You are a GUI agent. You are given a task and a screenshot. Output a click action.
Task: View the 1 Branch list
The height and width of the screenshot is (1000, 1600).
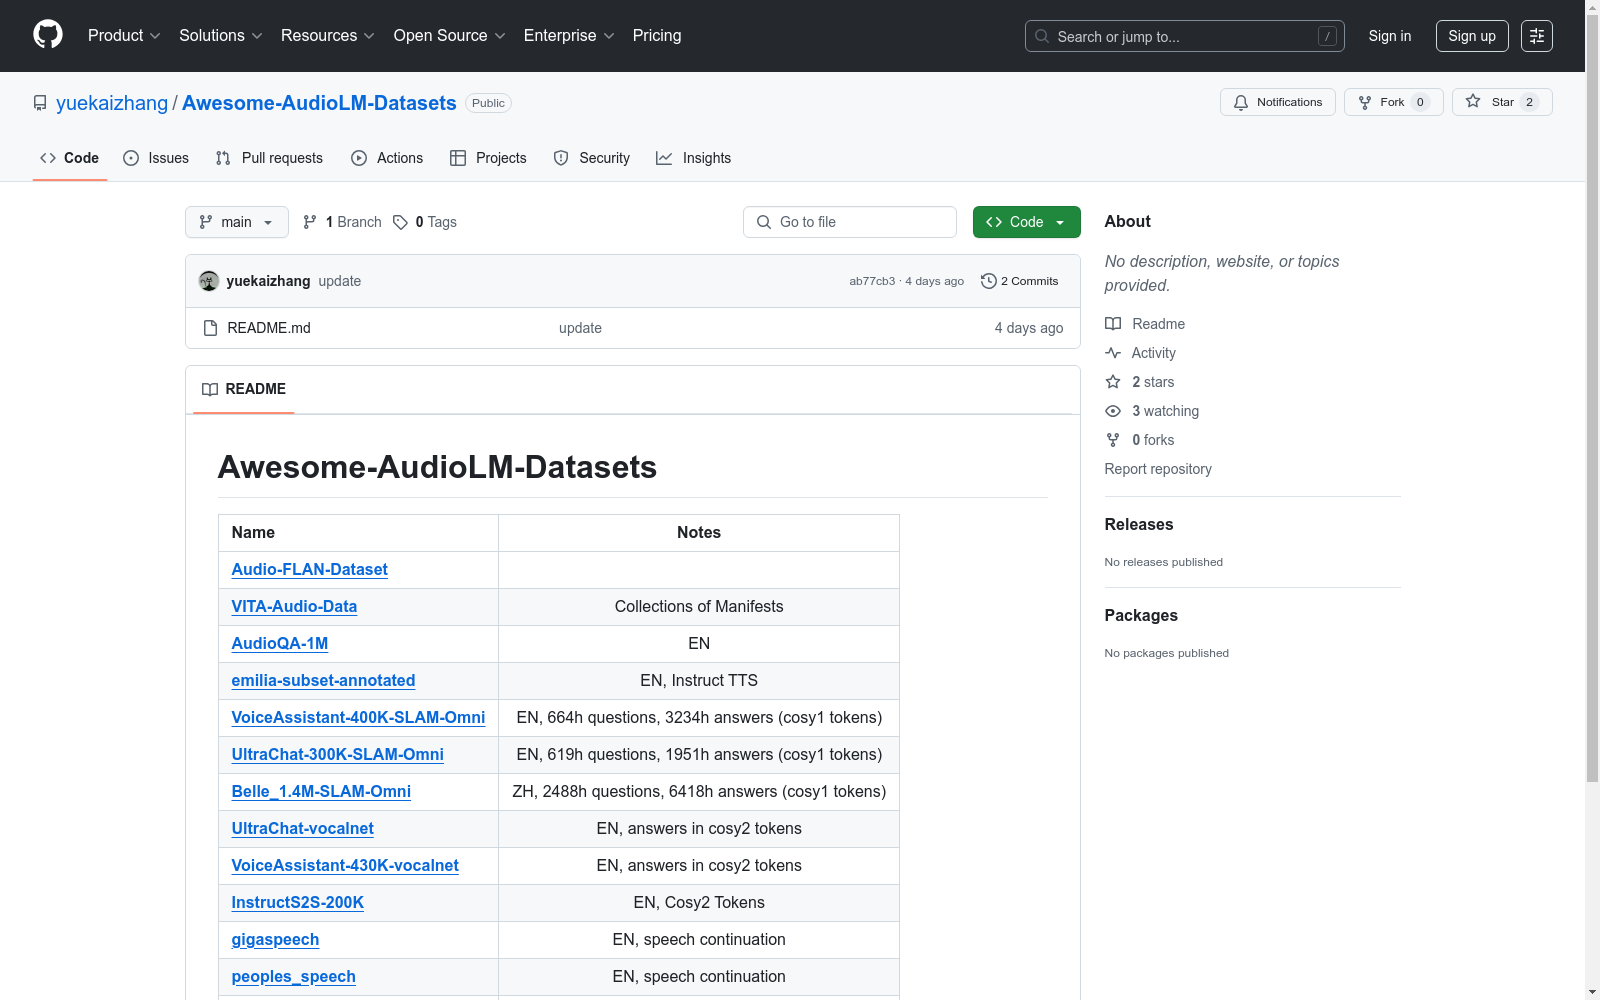pyautogui.click(x=342, y=222)
